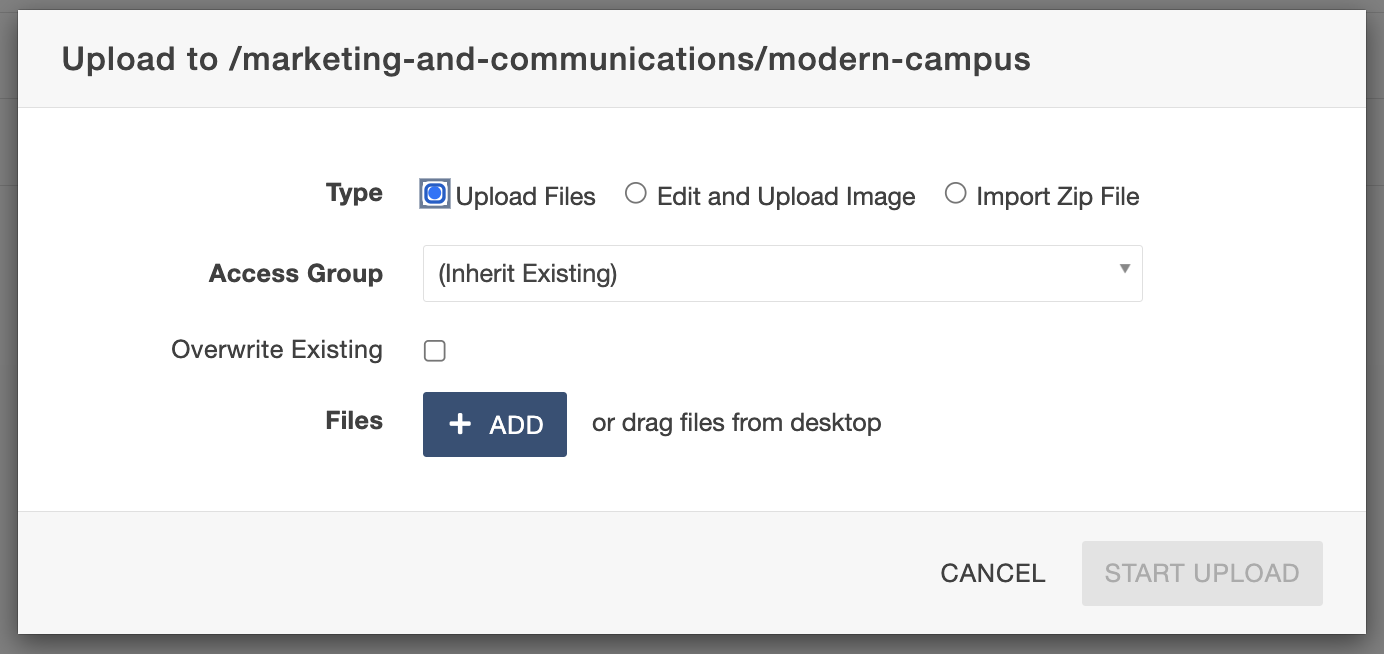This screenshot has width=1384, height=654.
Task: Click the grayed-out START UPLOAD button
Action: coord(1201,573)
